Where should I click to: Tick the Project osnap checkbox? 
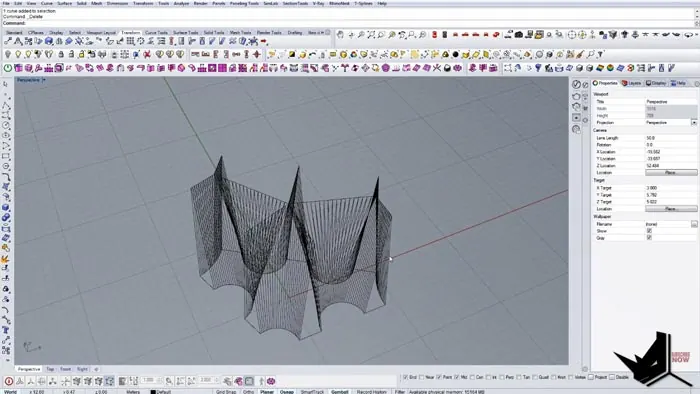[x=591, y=377]
